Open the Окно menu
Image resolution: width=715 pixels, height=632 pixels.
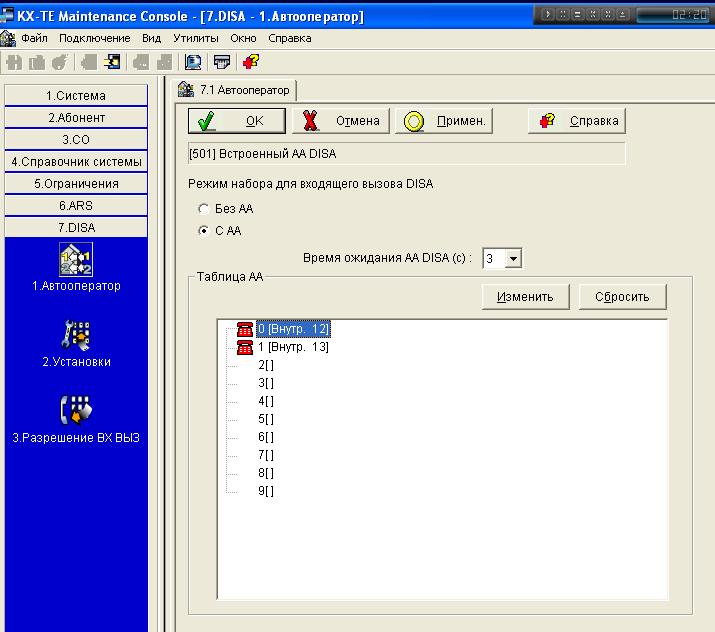243,38
